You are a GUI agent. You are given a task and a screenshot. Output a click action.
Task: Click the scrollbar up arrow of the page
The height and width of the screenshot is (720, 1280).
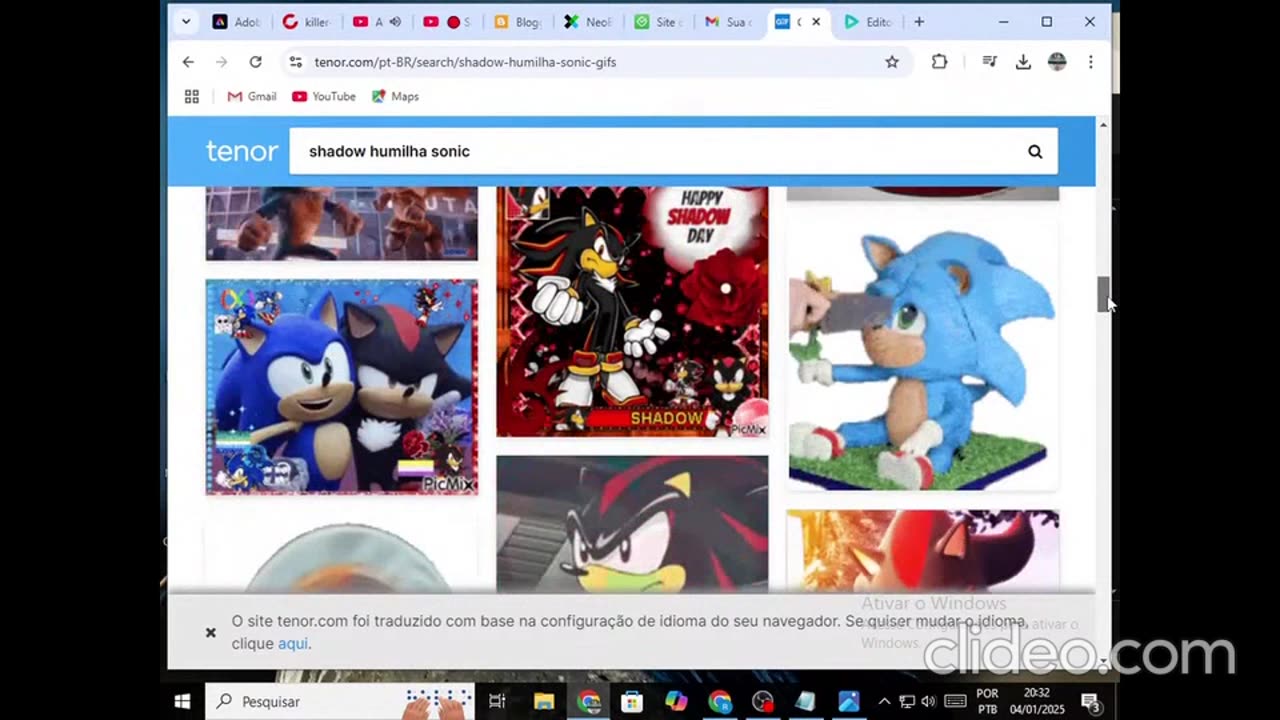point(1103,125)
